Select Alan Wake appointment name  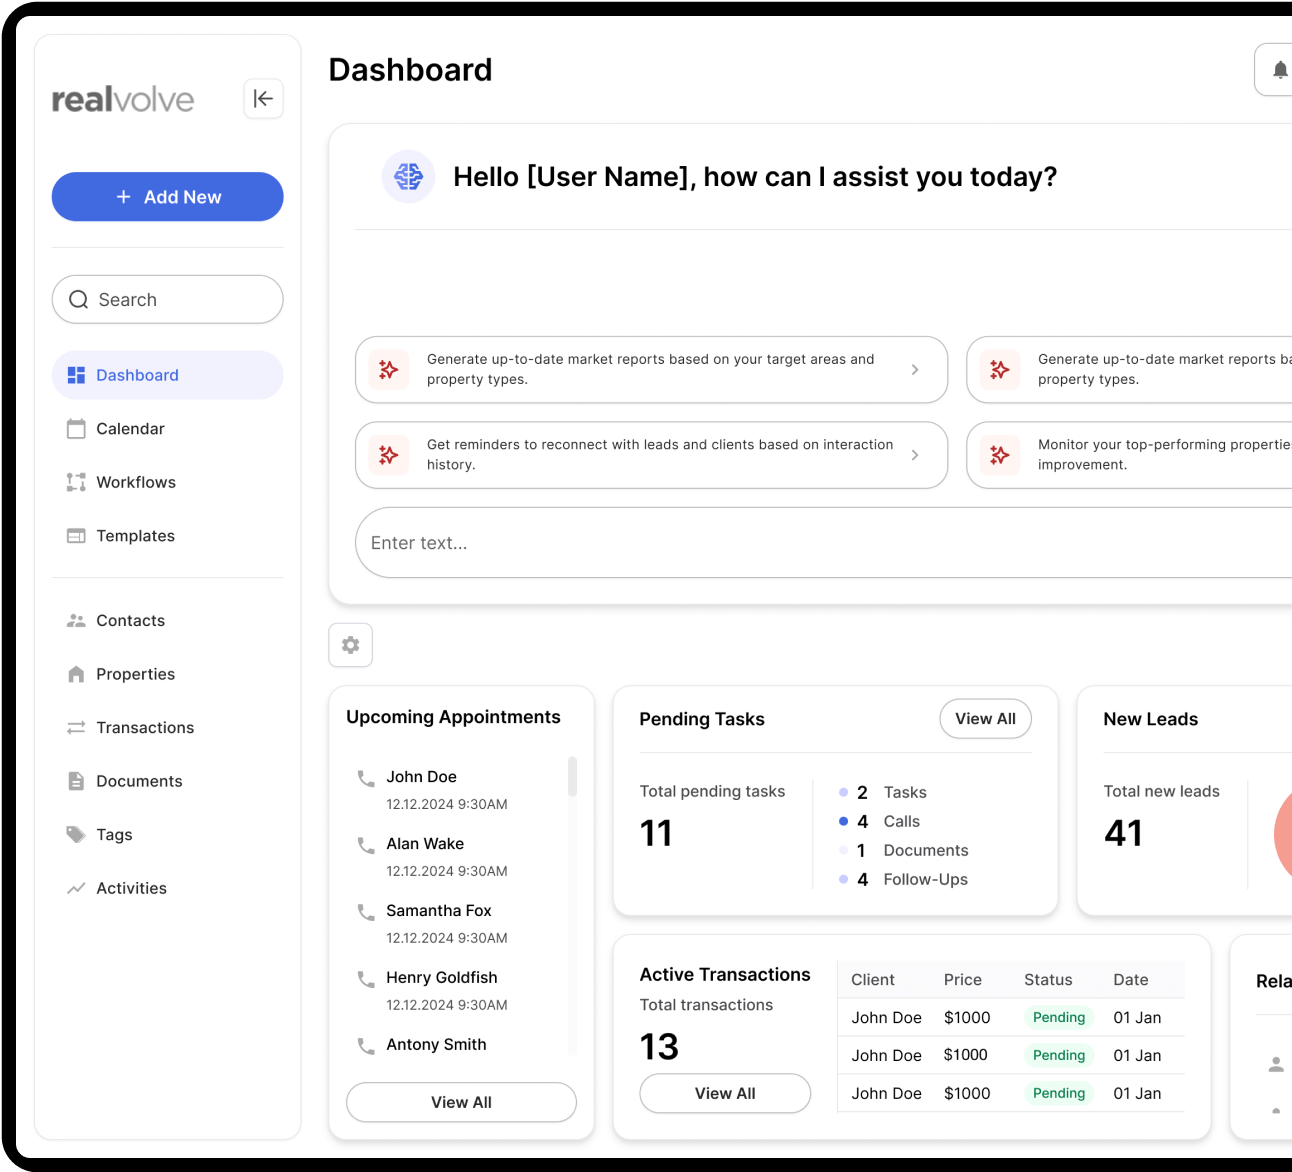tap(425, 844)
